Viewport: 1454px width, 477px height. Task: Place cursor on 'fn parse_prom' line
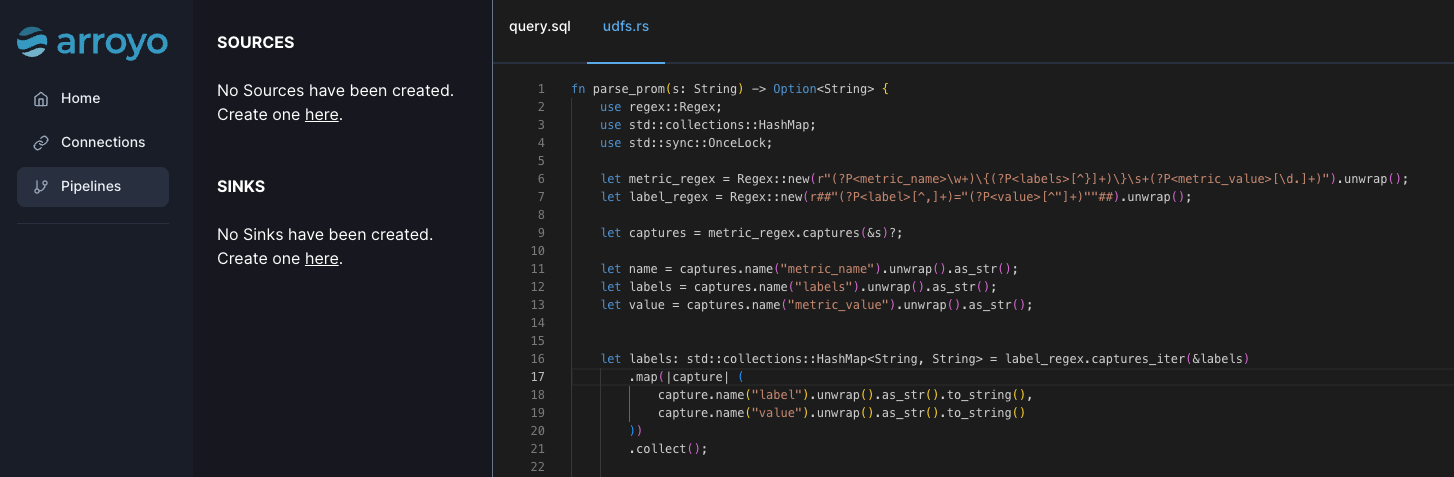click(730, 89)
